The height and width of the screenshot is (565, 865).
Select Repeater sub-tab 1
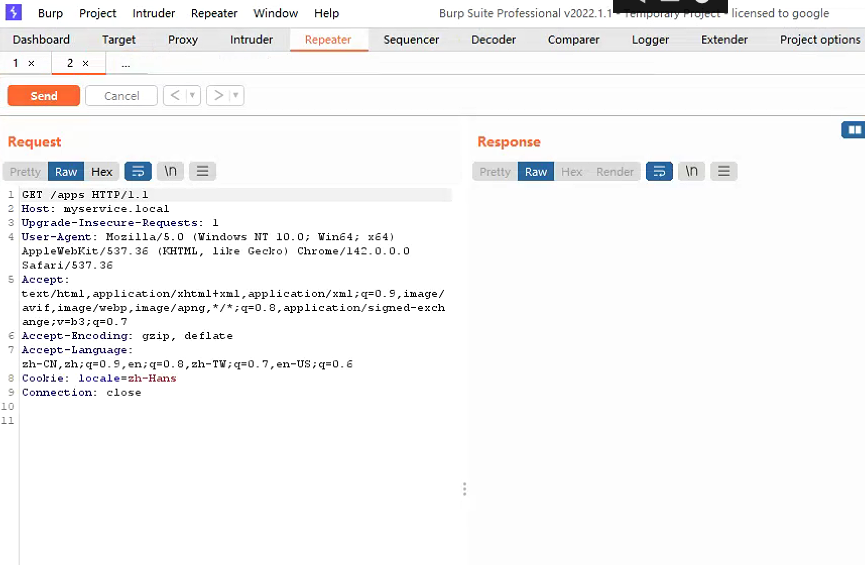coord(15,63)
